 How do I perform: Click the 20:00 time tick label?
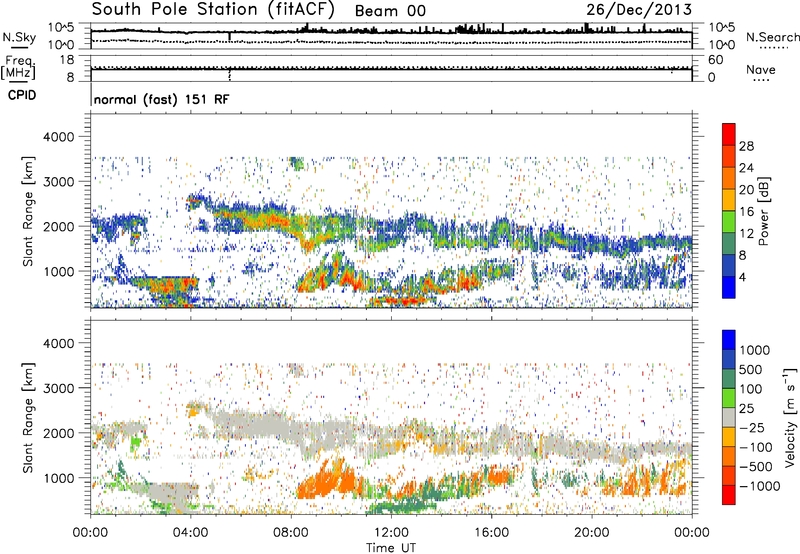pyautogui.click(x=591, y=533)
